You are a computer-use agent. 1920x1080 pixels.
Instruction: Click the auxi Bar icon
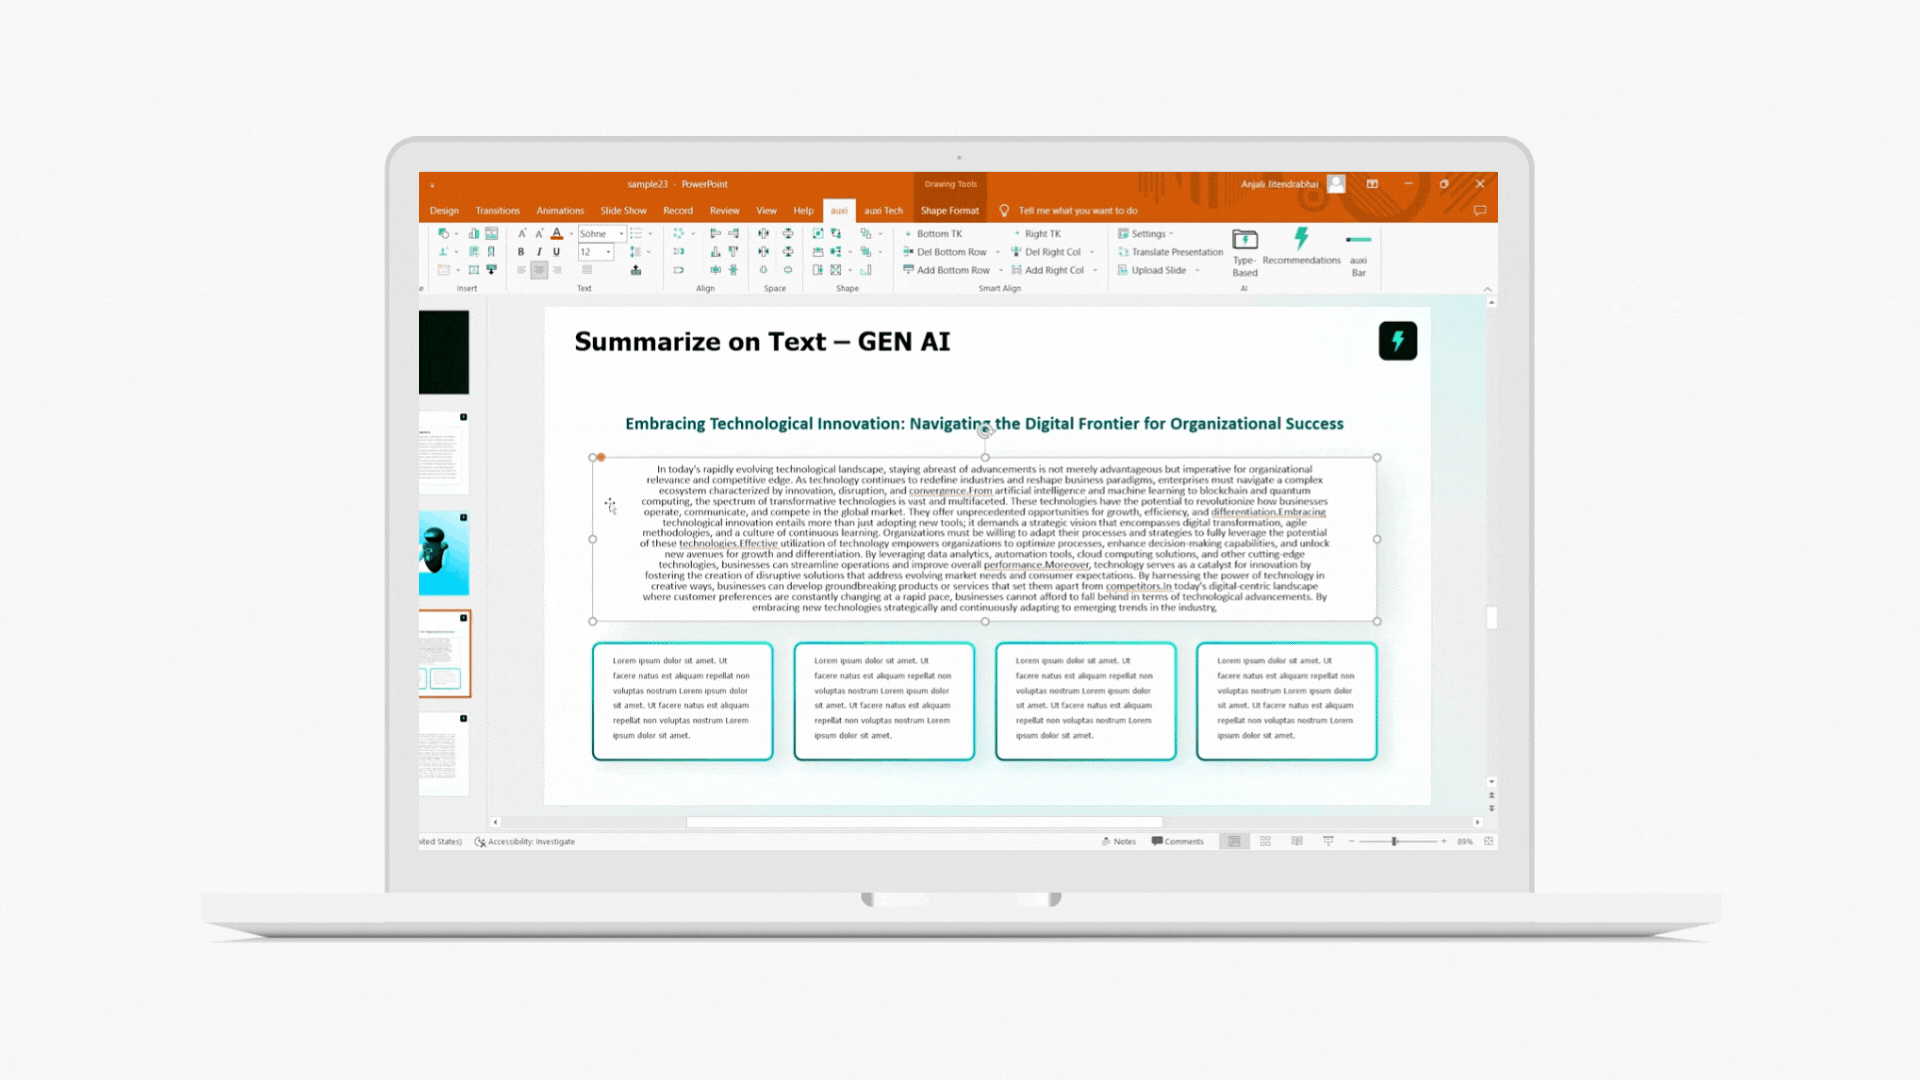click(x=1358, y=240)
